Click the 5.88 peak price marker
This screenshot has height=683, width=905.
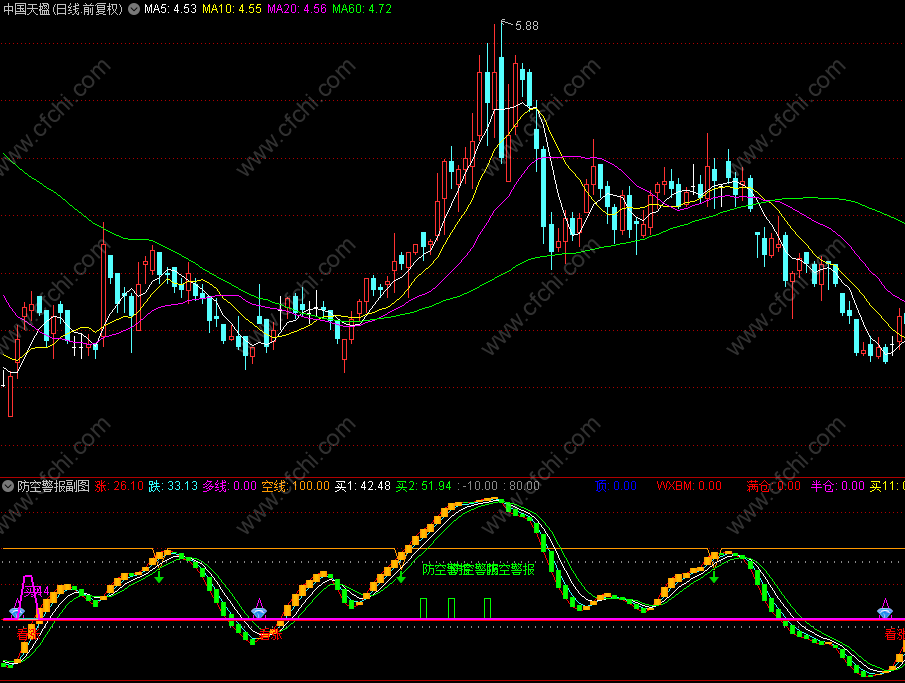tap(526, 25)
